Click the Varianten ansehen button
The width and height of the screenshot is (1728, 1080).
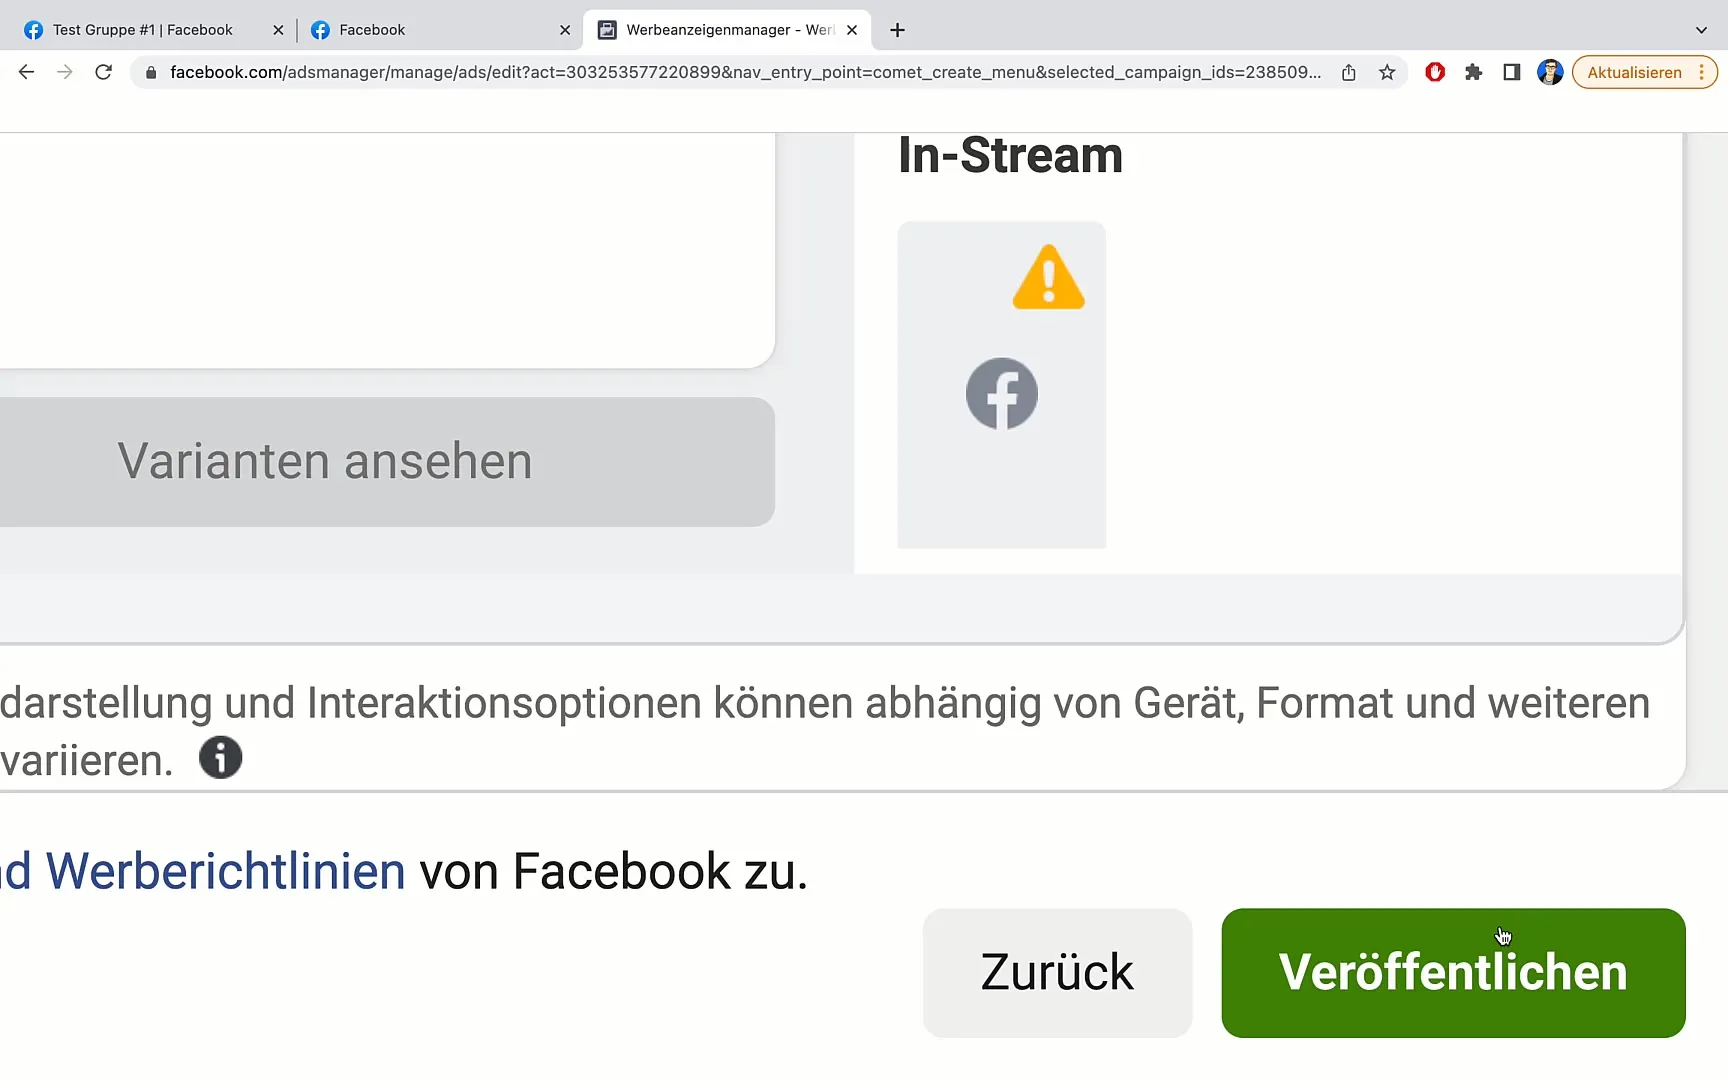pyautogui.click(x=387, y=462)
